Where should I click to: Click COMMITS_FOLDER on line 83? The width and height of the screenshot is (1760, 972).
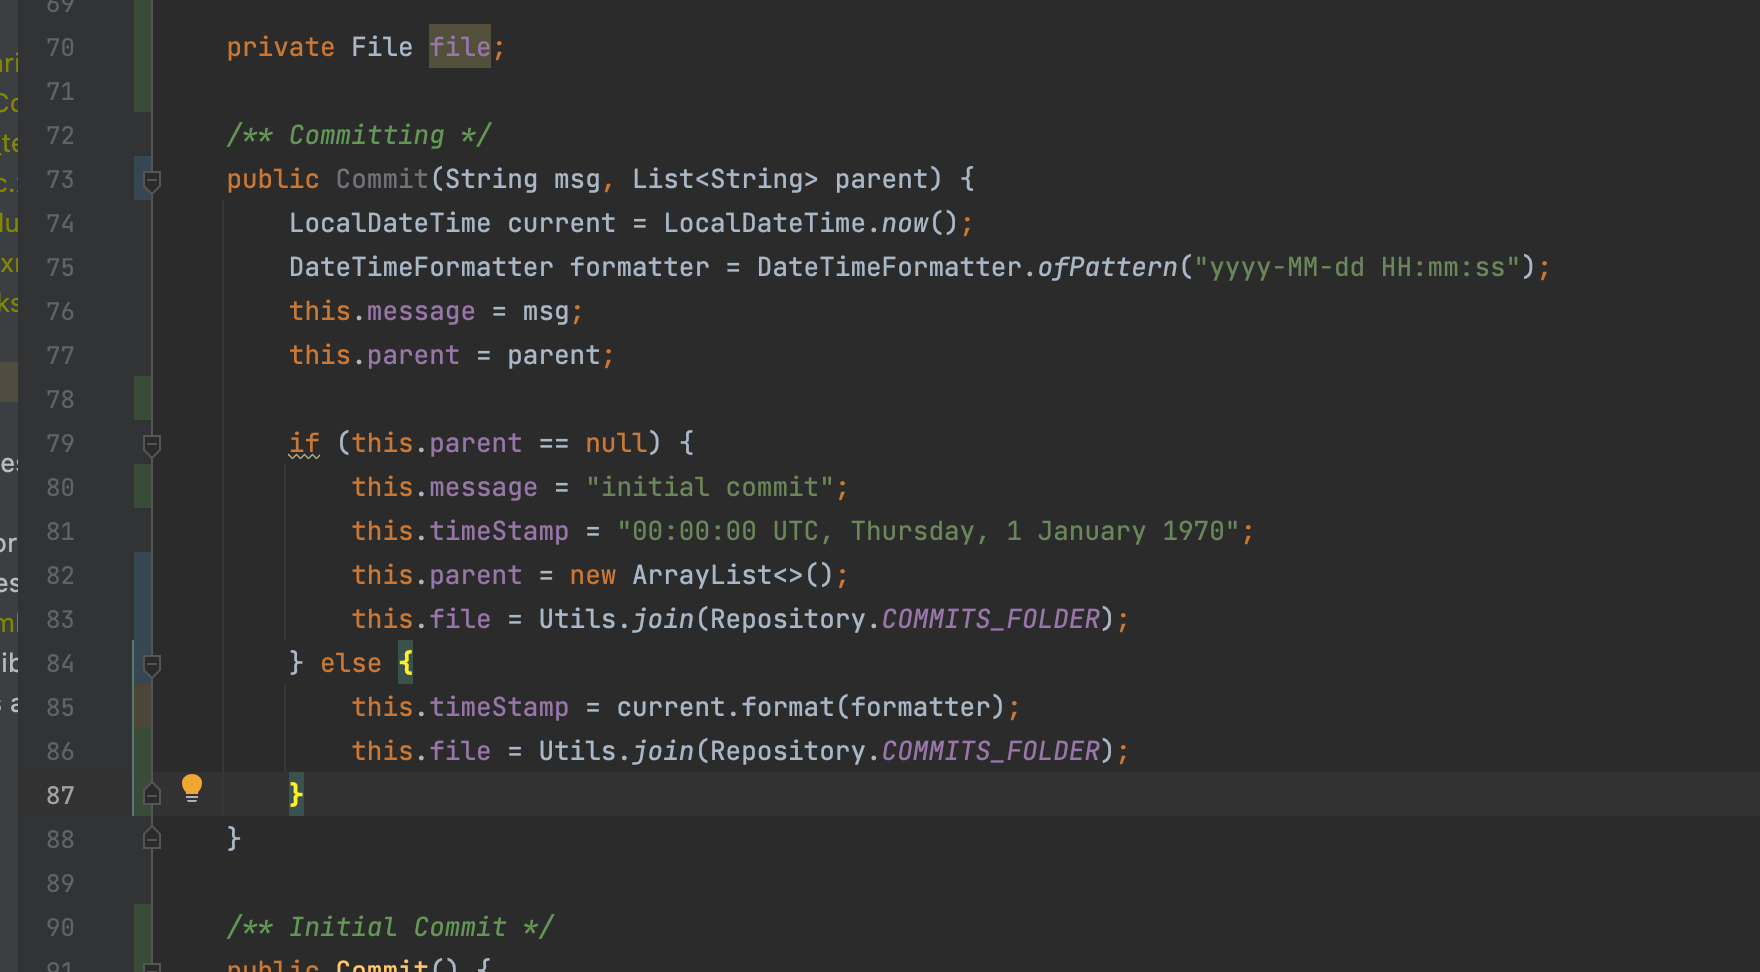(x=990, y=619)
